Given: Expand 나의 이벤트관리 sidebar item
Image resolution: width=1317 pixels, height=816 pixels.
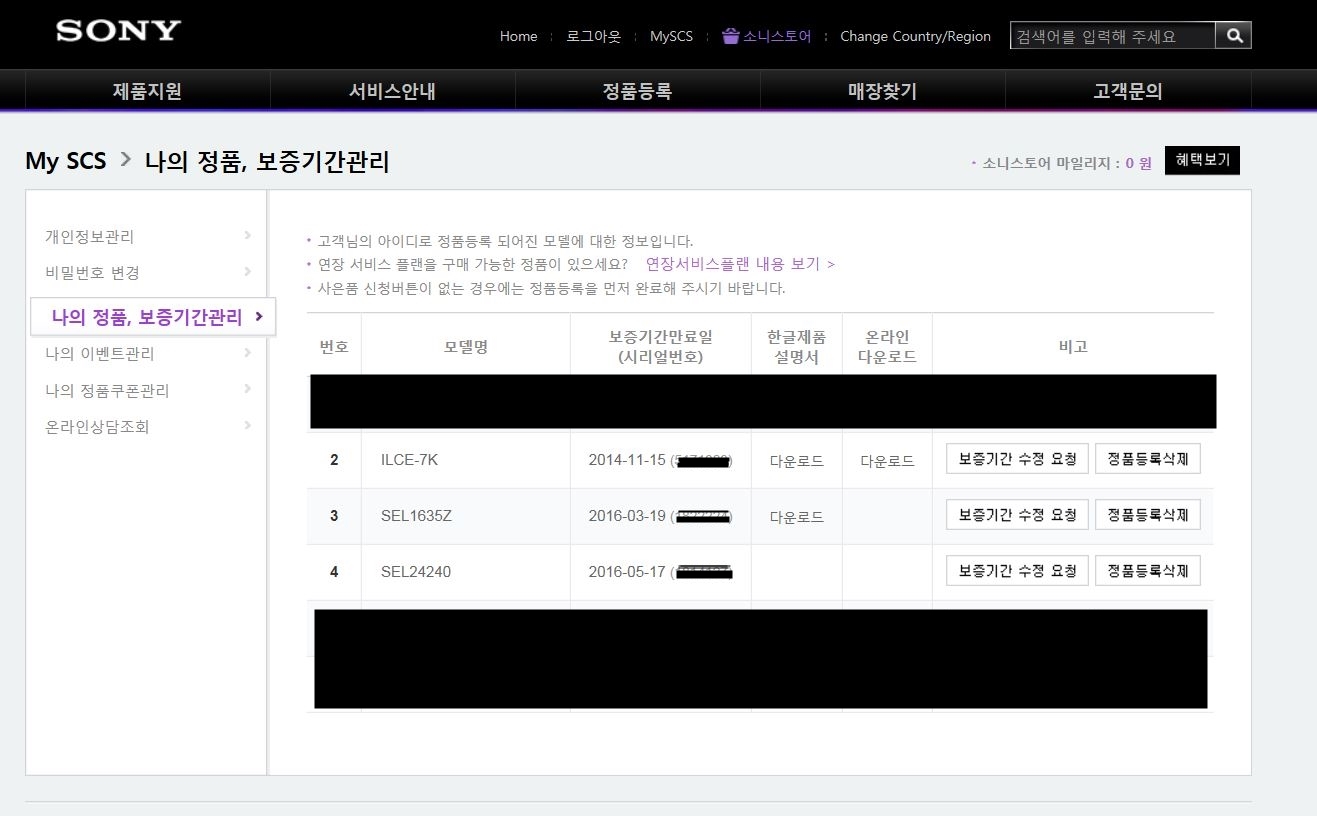Looking at the screenshot, I should tap(100, 354).
